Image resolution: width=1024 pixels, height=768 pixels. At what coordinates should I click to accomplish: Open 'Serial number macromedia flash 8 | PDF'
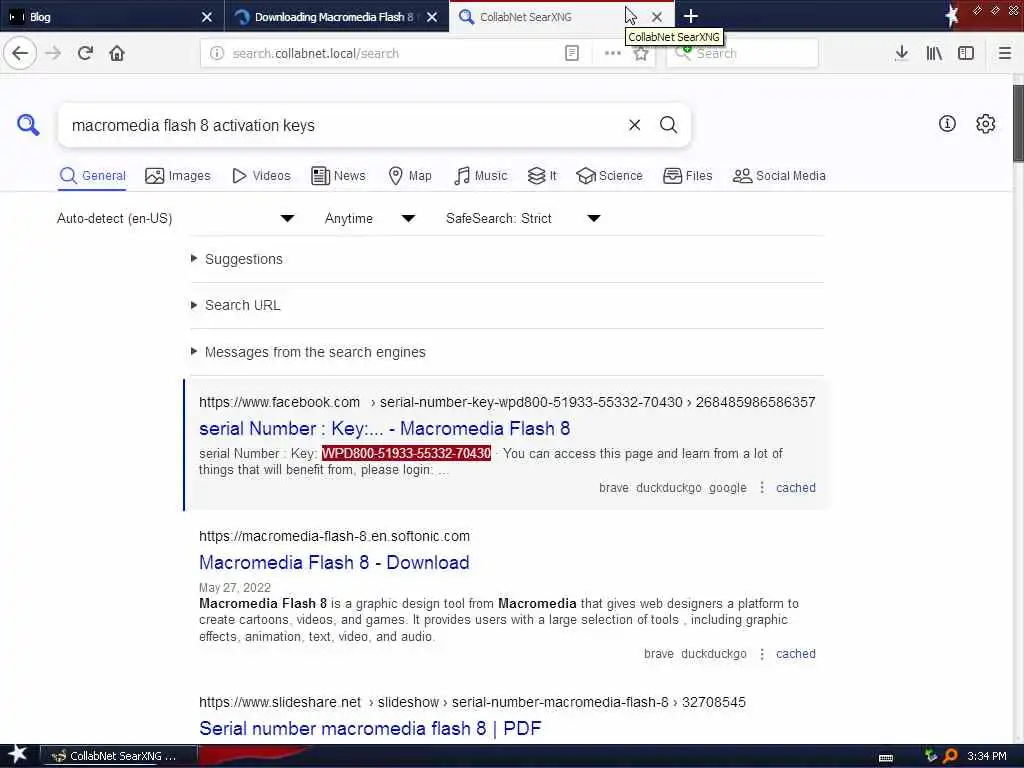[370, 728]
